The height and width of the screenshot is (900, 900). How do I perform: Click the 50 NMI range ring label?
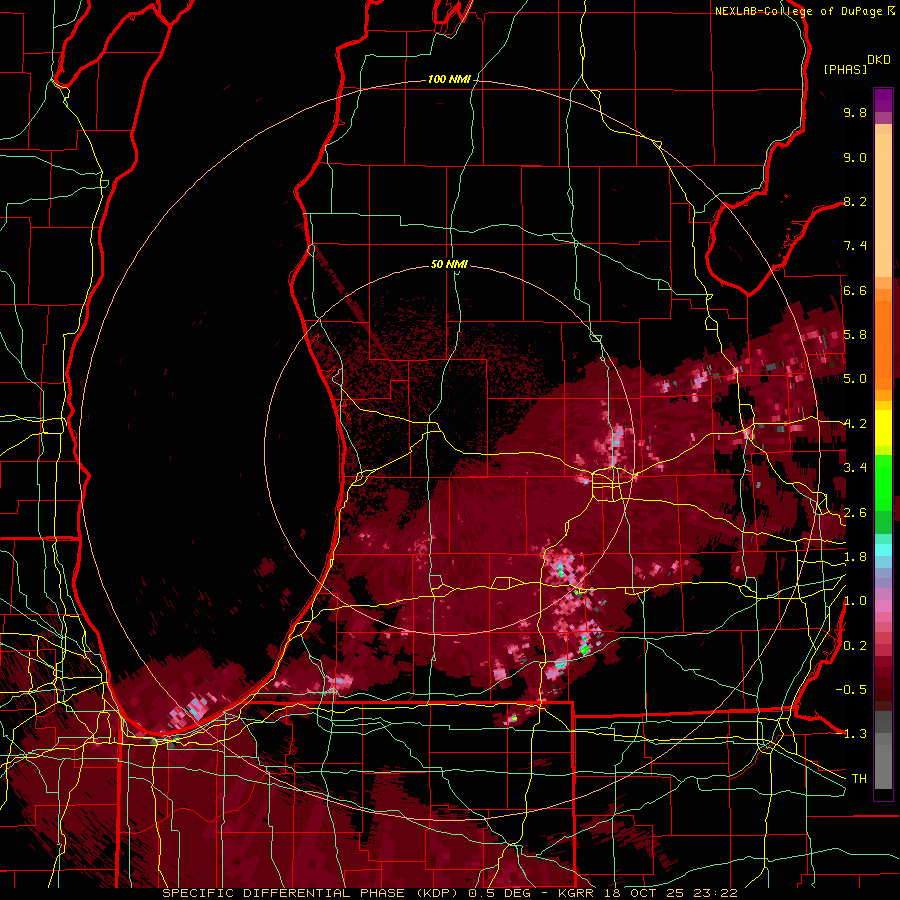449,264
